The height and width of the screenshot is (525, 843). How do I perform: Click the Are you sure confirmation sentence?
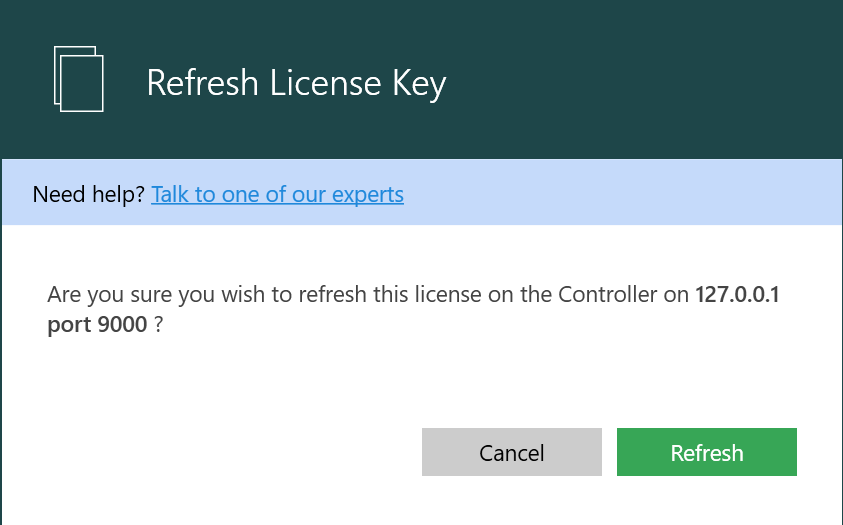[413, 310]
